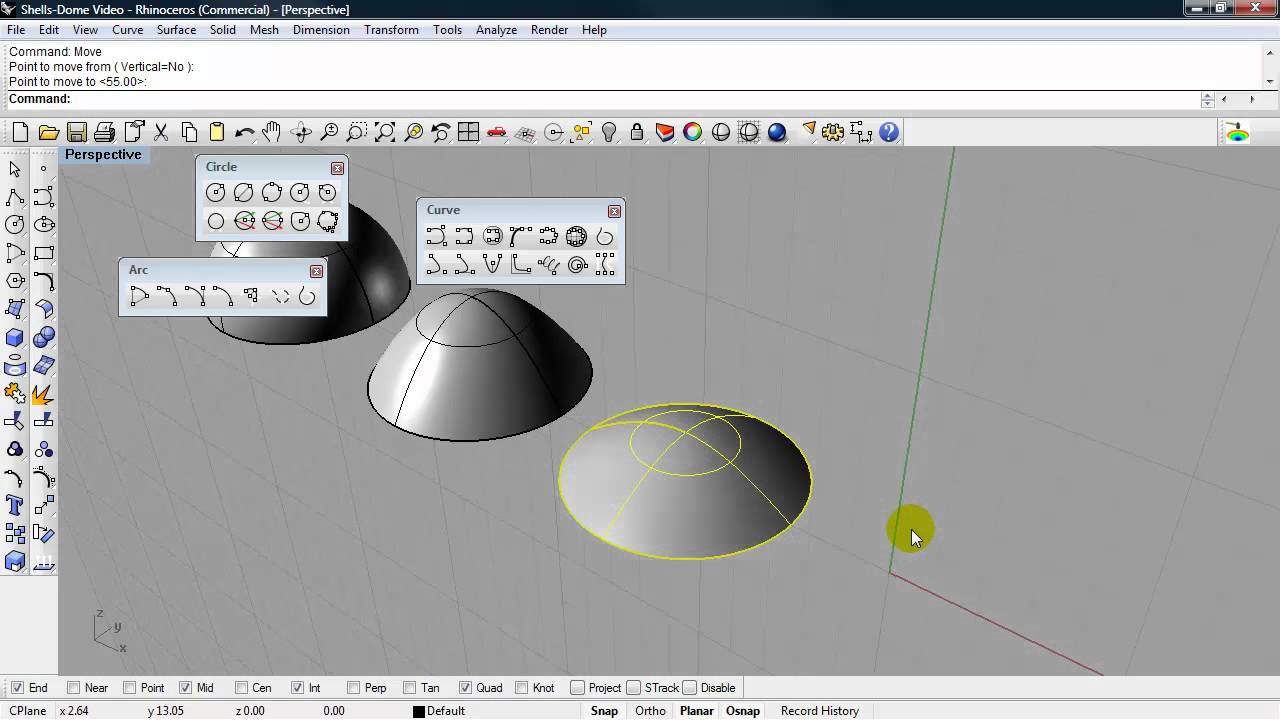Click the red car icon in the toolbar
The height and width of the screenshot is (720, 1280).
pyautogui.click(x=496, y=132)
